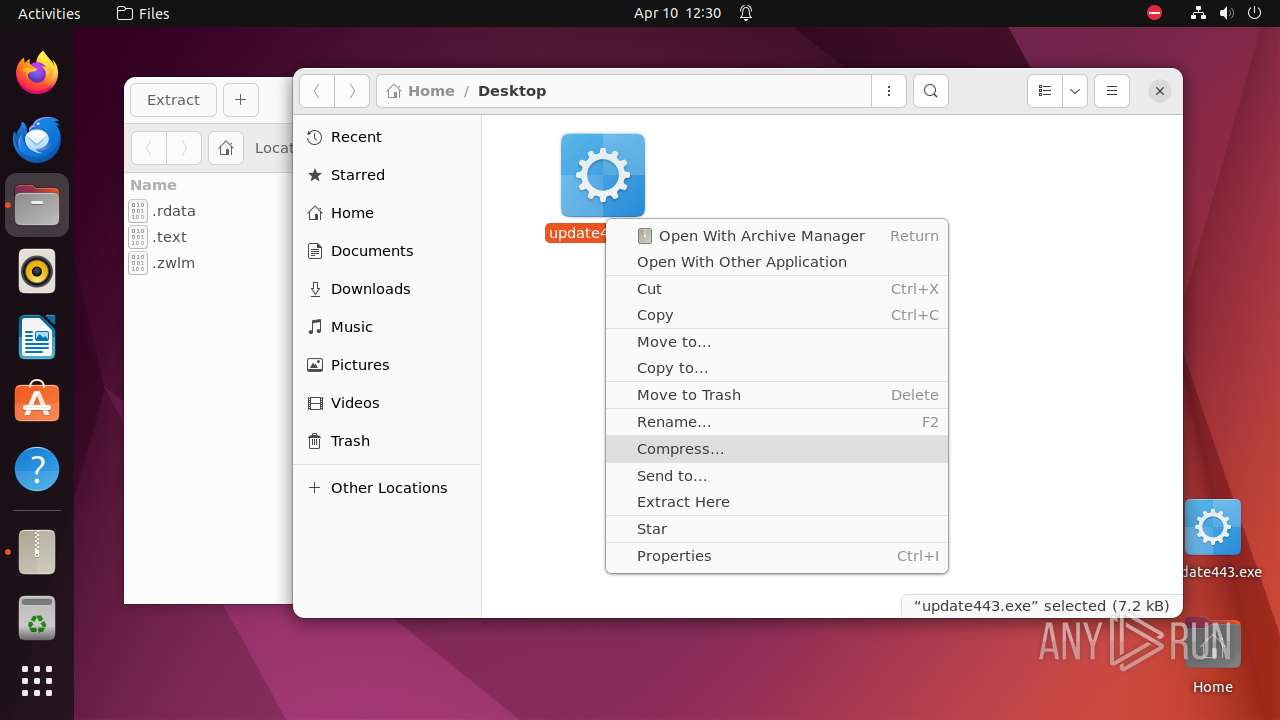The height and width of the screenshot is (720, 1280).
Task: Open clock and calendar Apr 10 12:30
Action: pos(677,13)
